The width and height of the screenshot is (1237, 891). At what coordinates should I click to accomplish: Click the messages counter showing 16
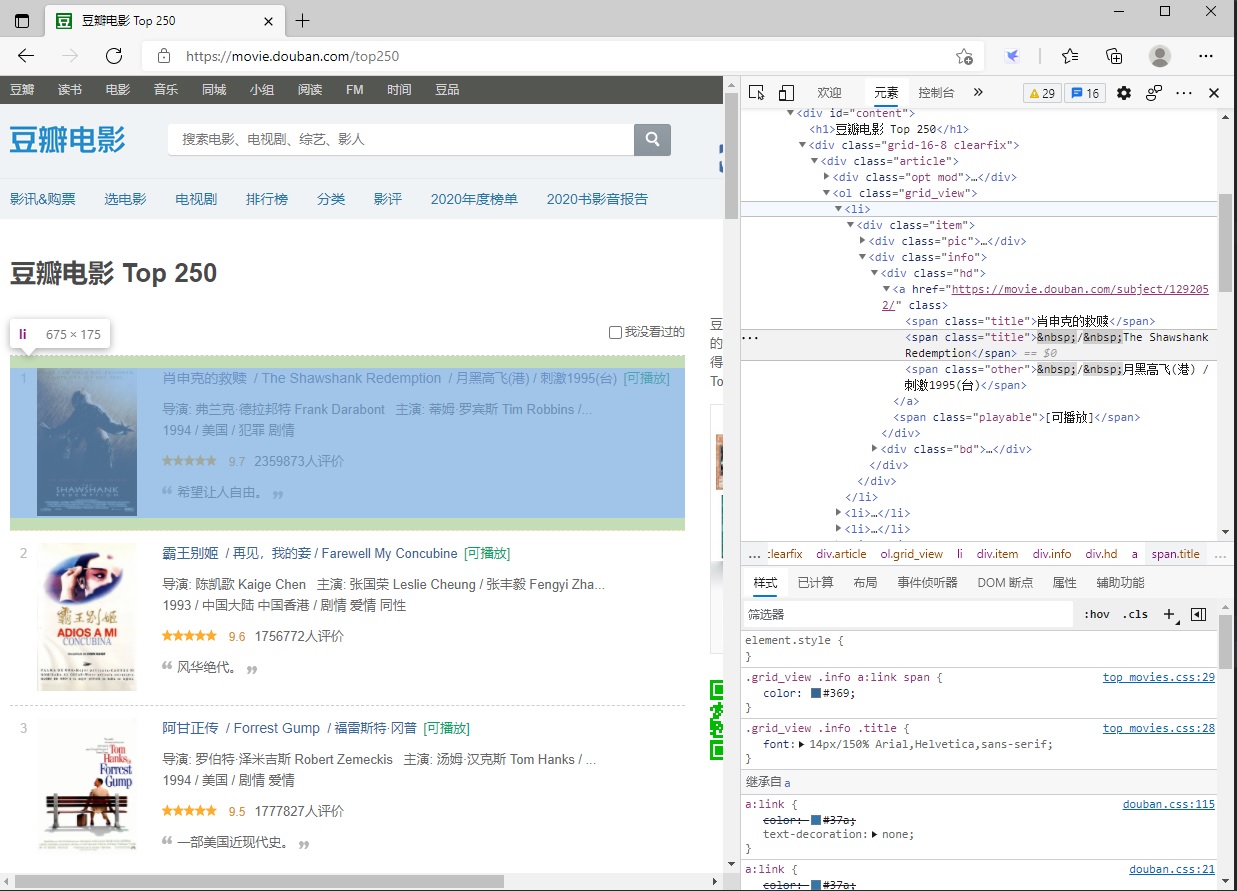[1085, 93]
